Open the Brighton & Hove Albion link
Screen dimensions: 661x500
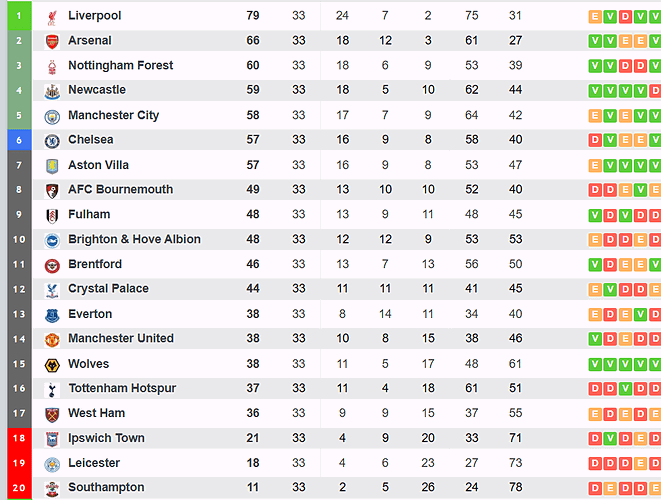click(x=134, y=239)
